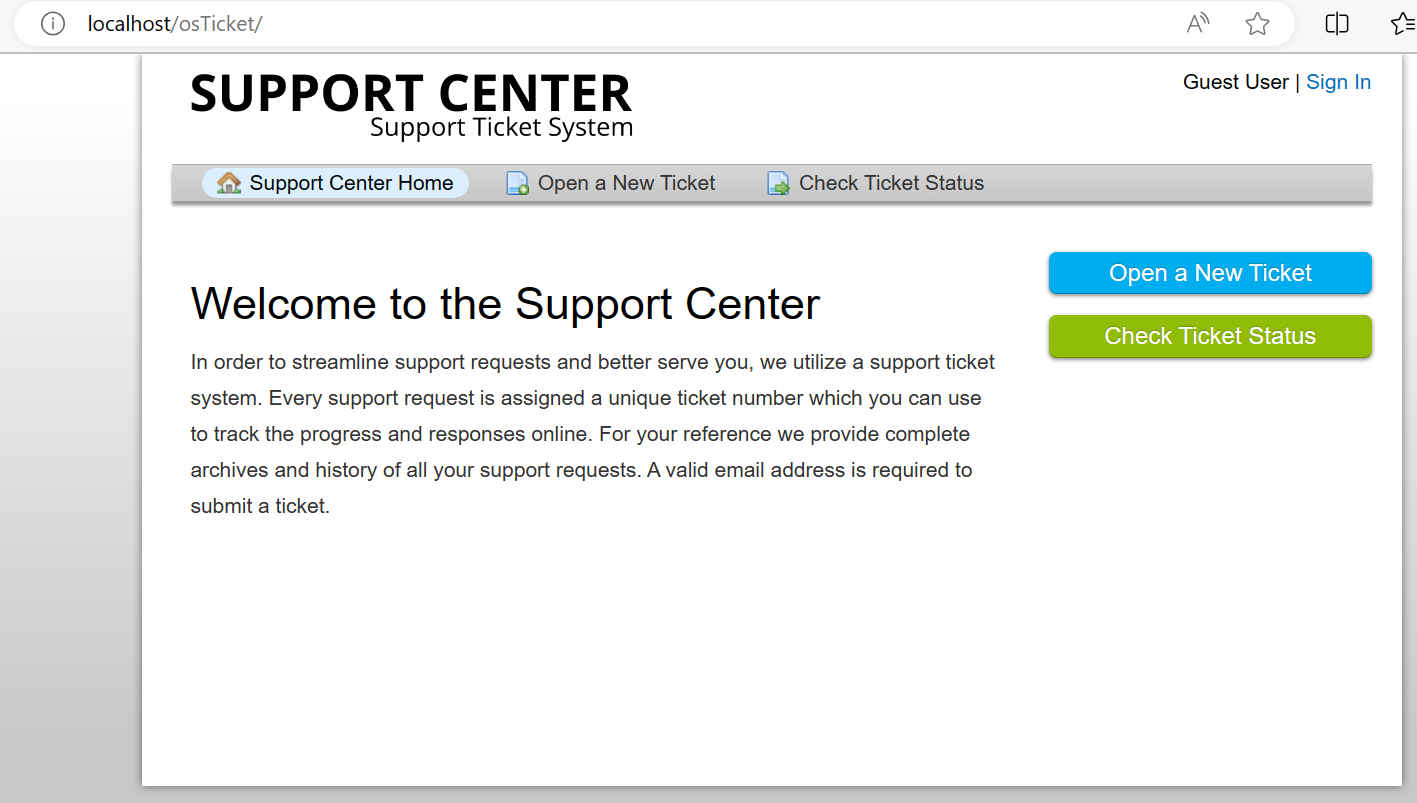Switch to the Open a New Ticket tab
Image resolution: width=1417 pixels, height=803 pixels.
[627, 183]
